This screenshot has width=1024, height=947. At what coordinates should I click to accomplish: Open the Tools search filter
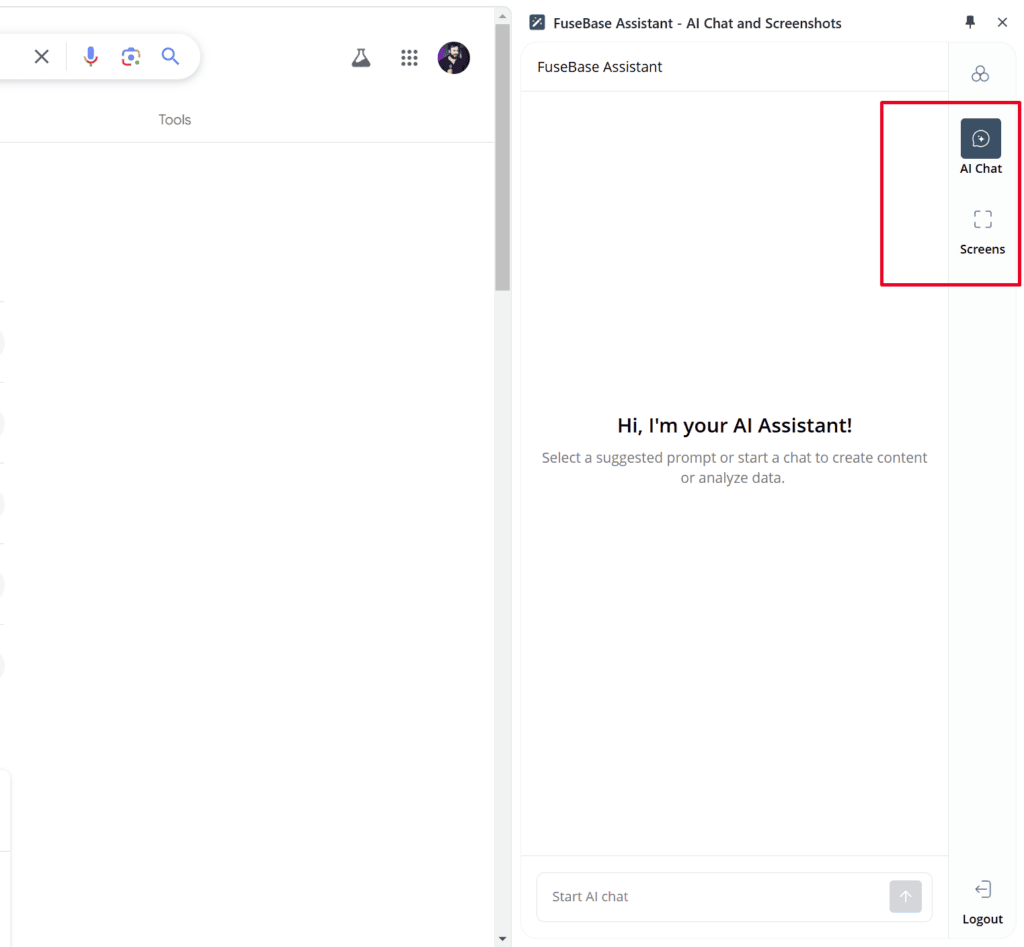[174, 120]
